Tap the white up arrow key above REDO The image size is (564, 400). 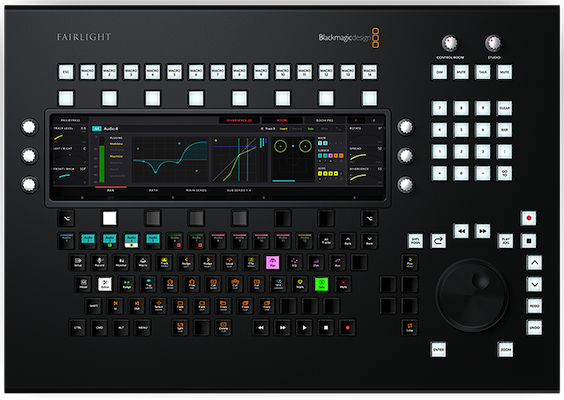point(535,263)
